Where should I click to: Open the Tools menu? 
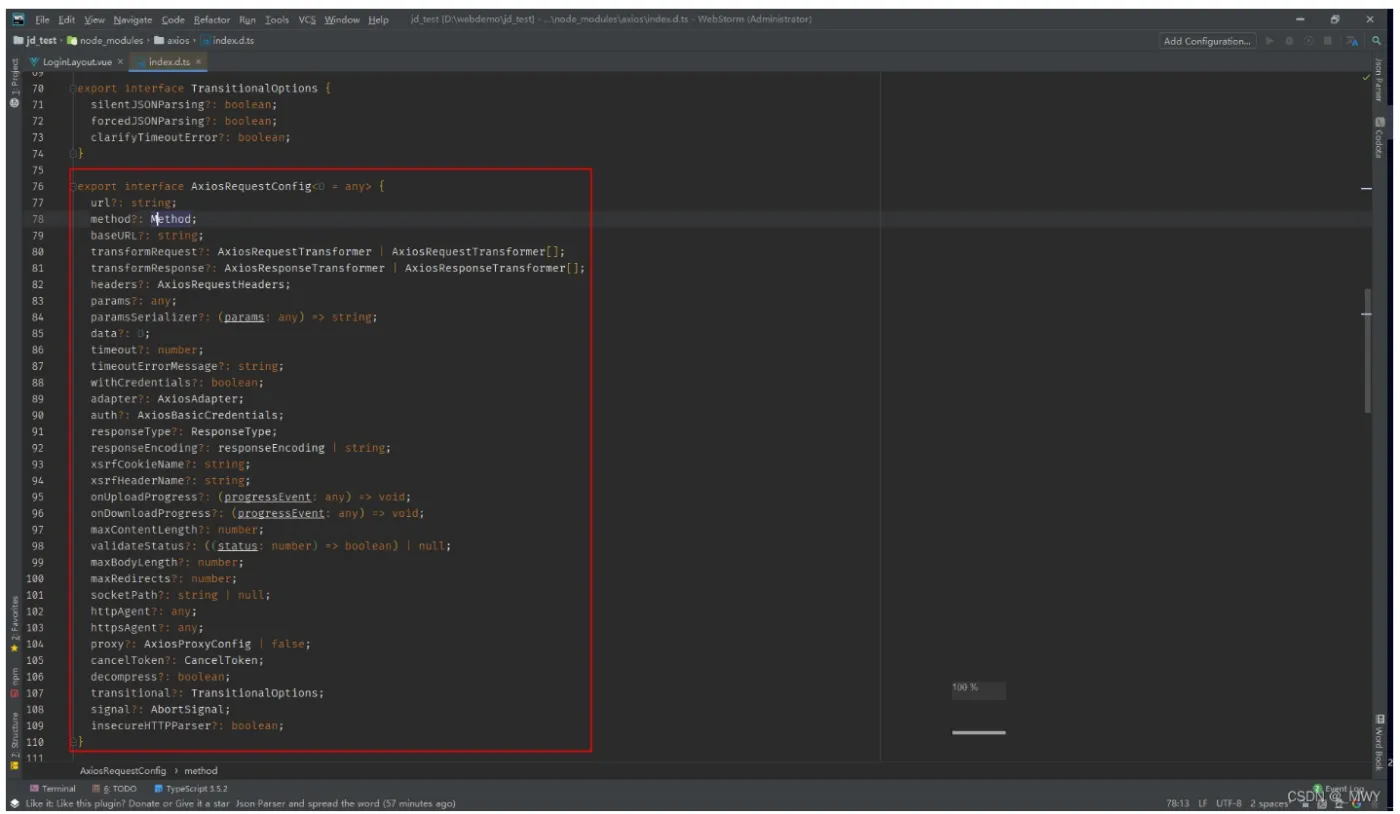pyautogui.click(x=277, y=19)
